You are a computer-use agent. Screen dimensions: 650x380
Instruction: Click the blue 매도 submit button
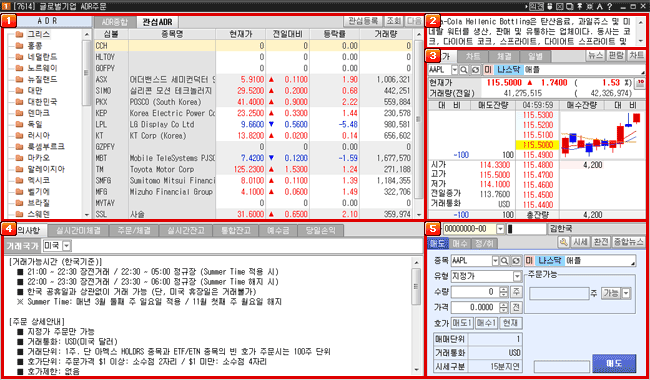coord(614,363)
